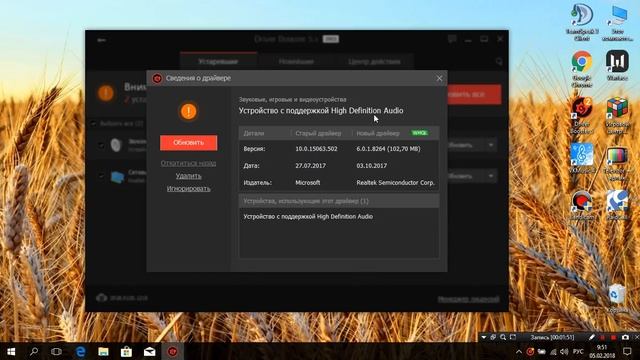This screenshot has height=360, width=640.
Task: Open Task View from the taskbar
Action: 56,351
